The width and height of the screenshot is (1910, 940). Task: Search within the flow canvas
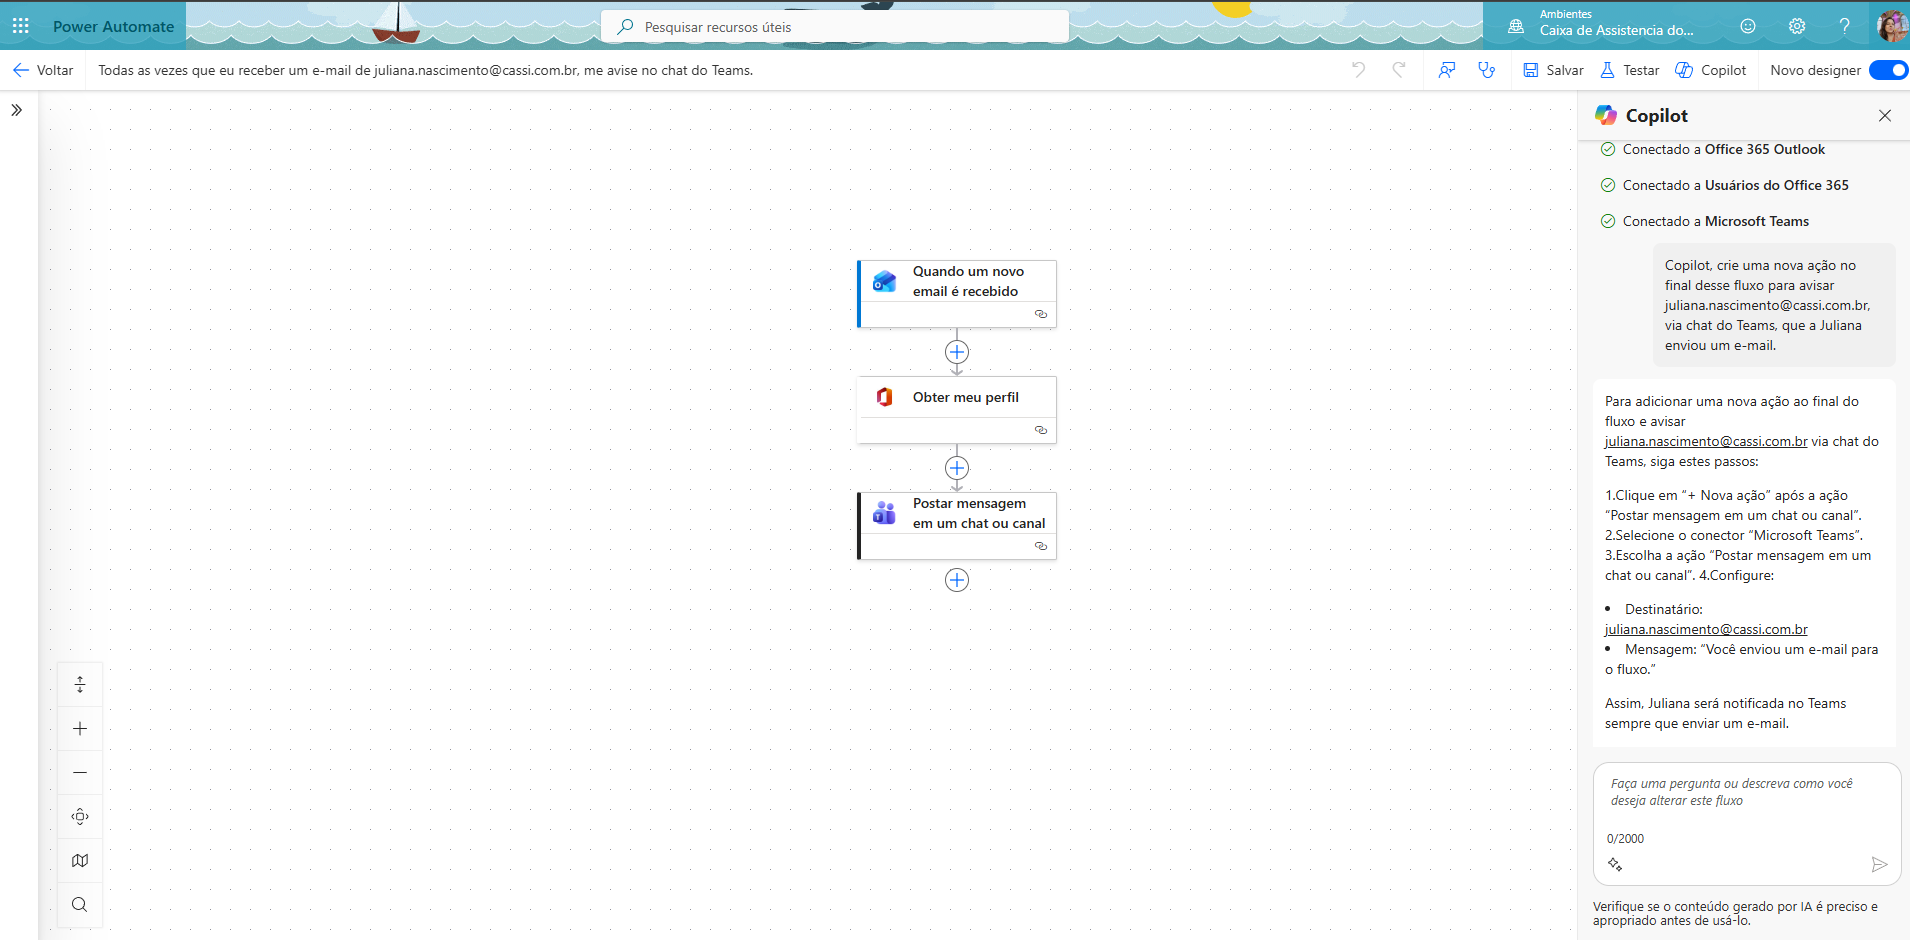point(80,905)
